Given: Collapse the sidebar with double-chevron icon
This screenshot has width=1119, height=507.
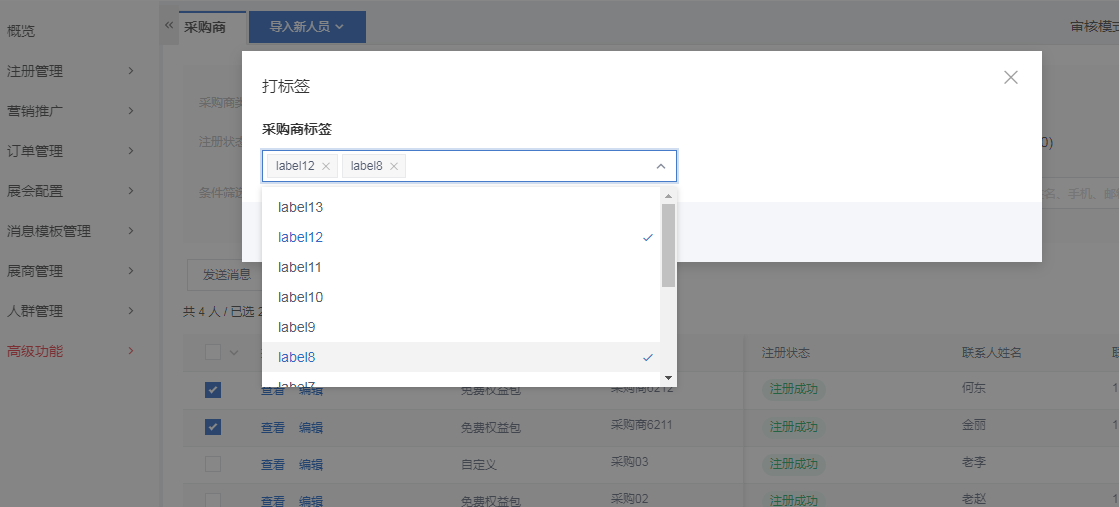Looking at the screenshot, I should coord(169,25).
